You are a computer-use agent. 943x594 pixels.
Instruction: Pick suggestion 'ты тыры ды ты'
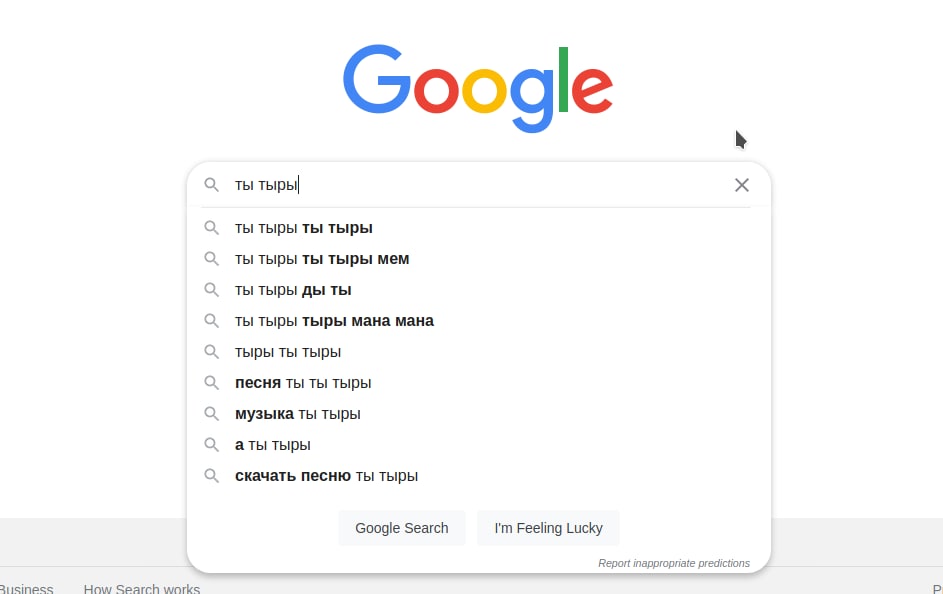coord(479,290)
